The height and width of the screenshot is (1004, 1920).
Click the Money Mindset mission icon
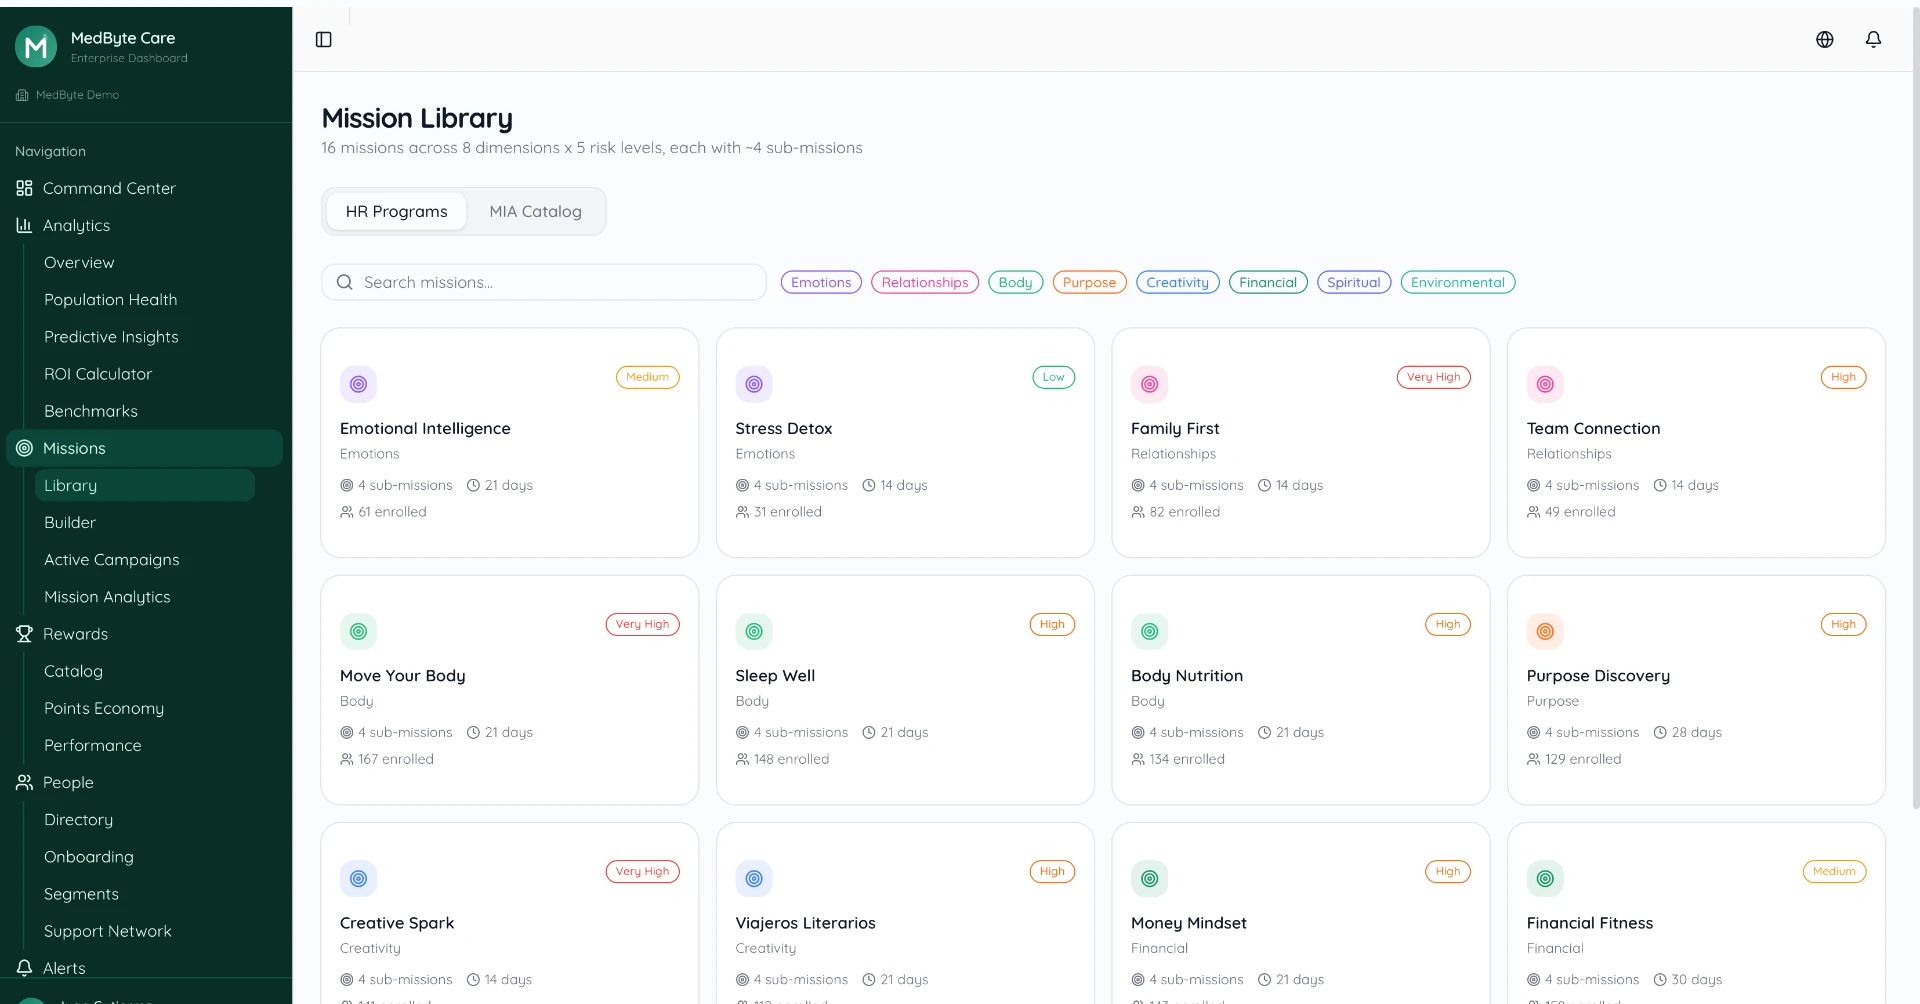[x=1150, y=878]
